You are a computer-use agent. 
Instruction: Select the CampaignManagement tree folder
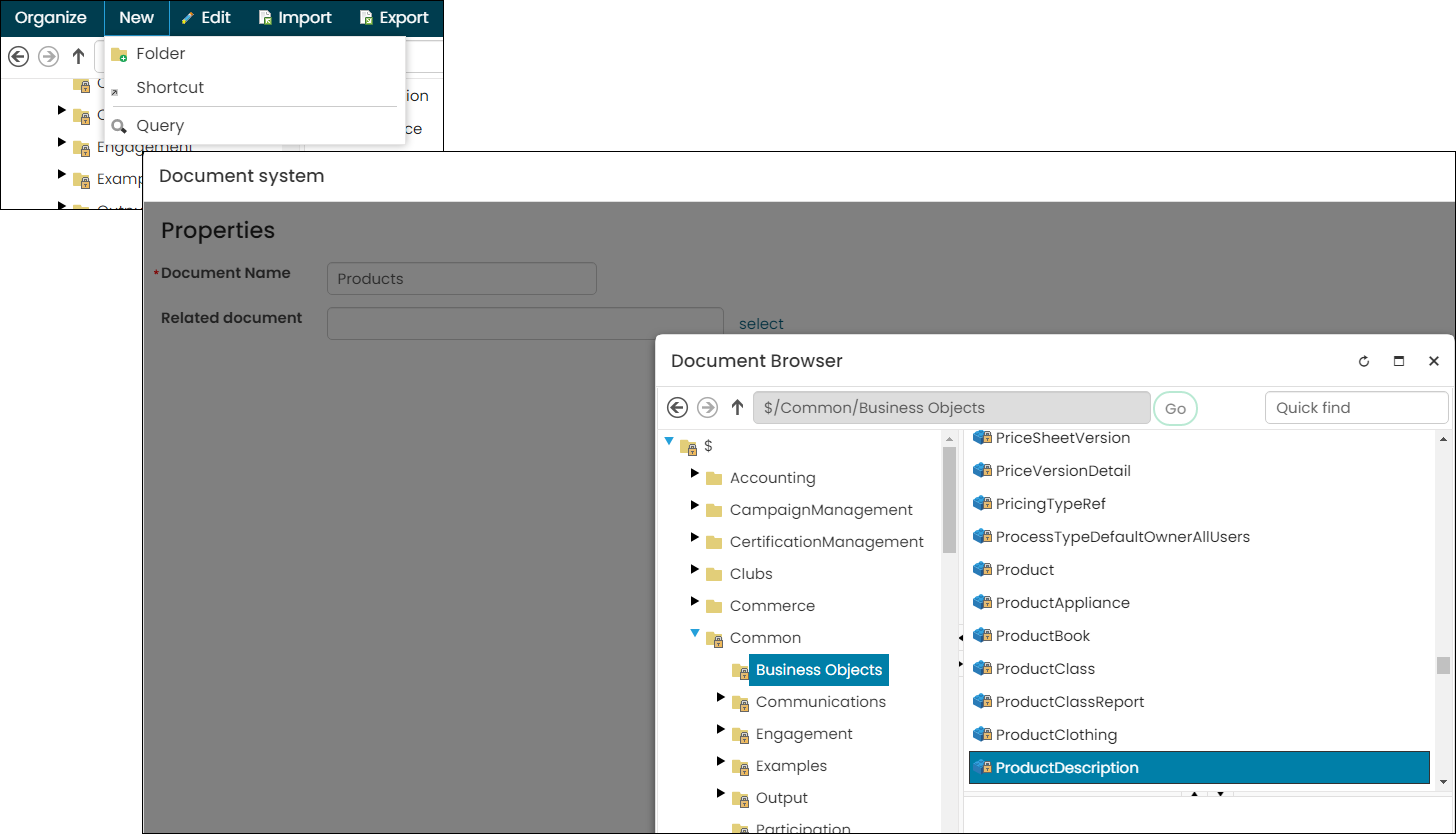[821, 510]
